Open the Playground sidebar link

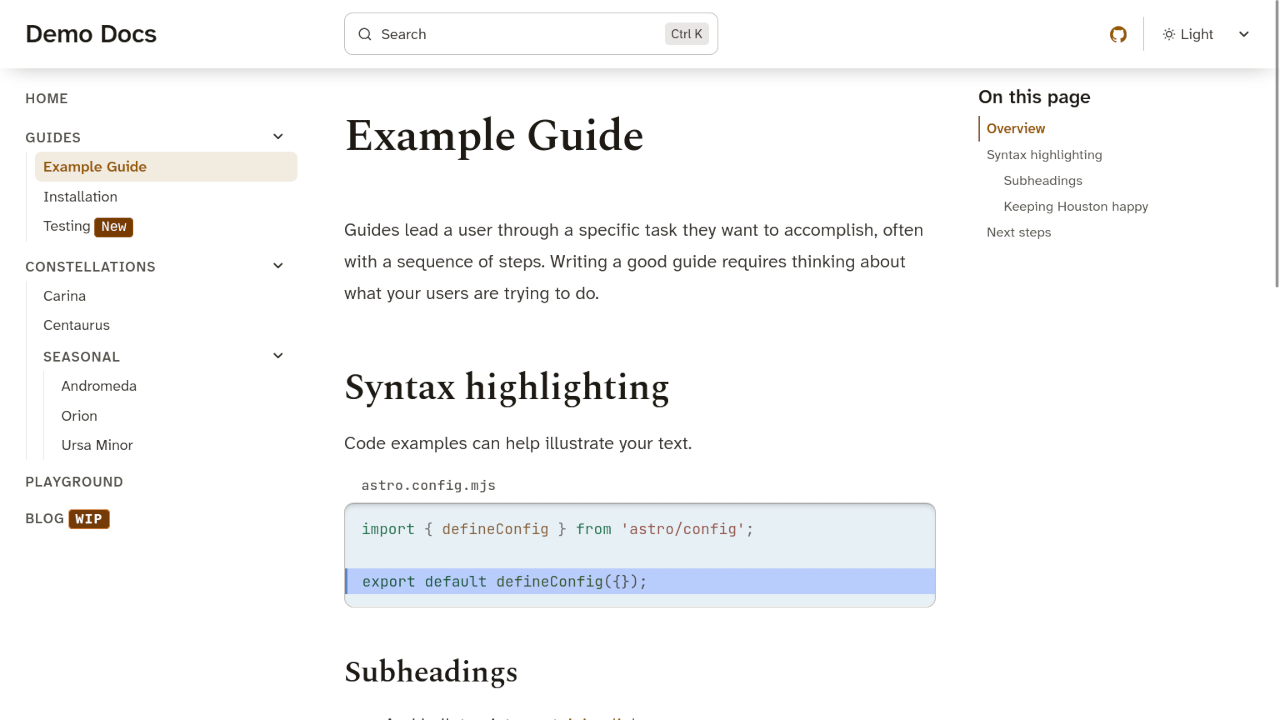(74, 482)
